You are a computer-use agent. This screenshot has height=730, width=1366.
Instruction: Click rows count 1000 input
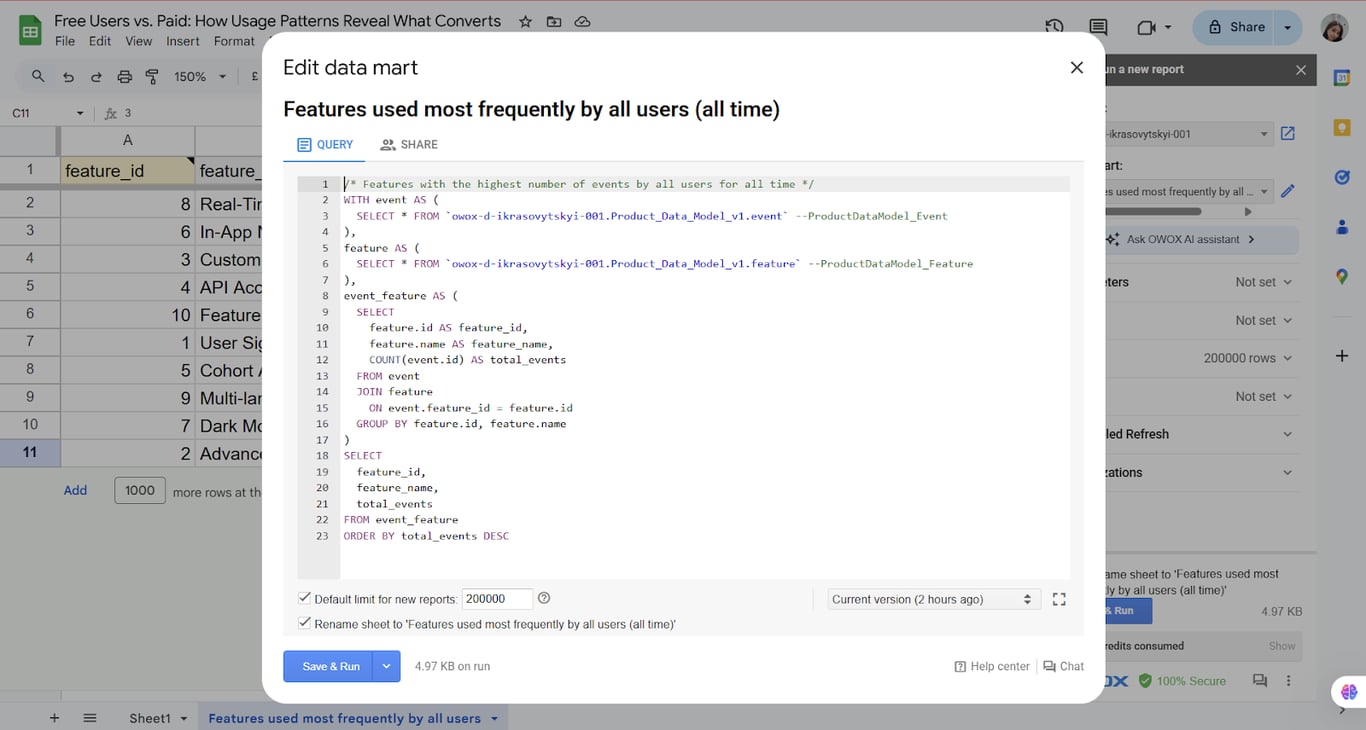pyautogui.click(x=140, y=490)
